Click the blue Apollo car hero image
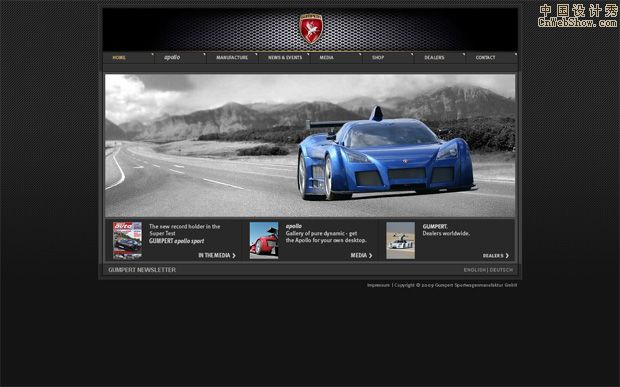 pos(310,145)
